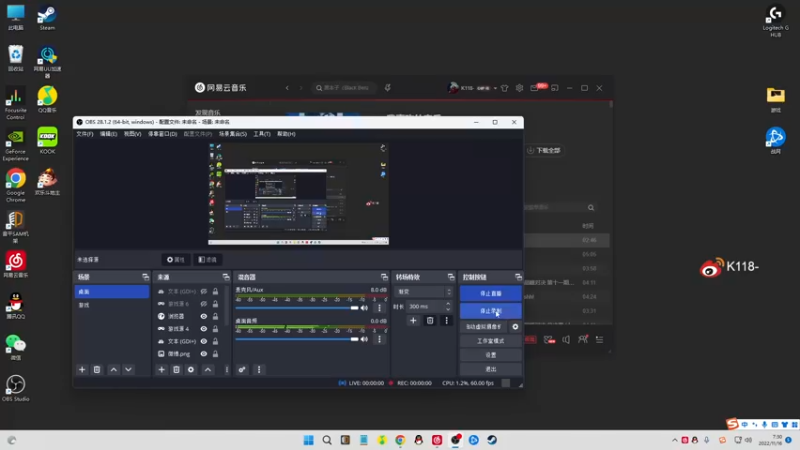Click the 停止录制 button

tap(491, 311)
